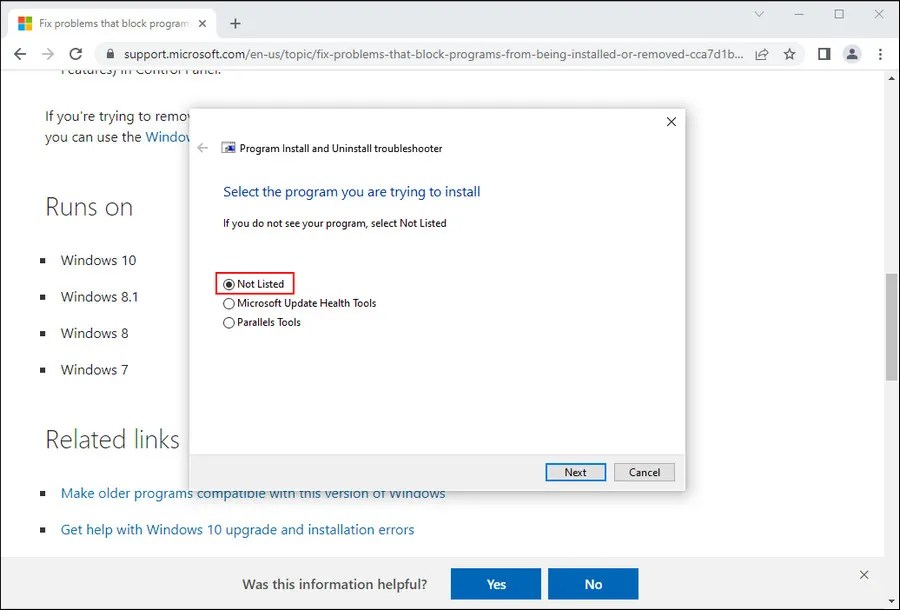This screenshot has height=610, width=900.
Task: Cancel the troubleshooter dialog
Action: pos(644,472)
